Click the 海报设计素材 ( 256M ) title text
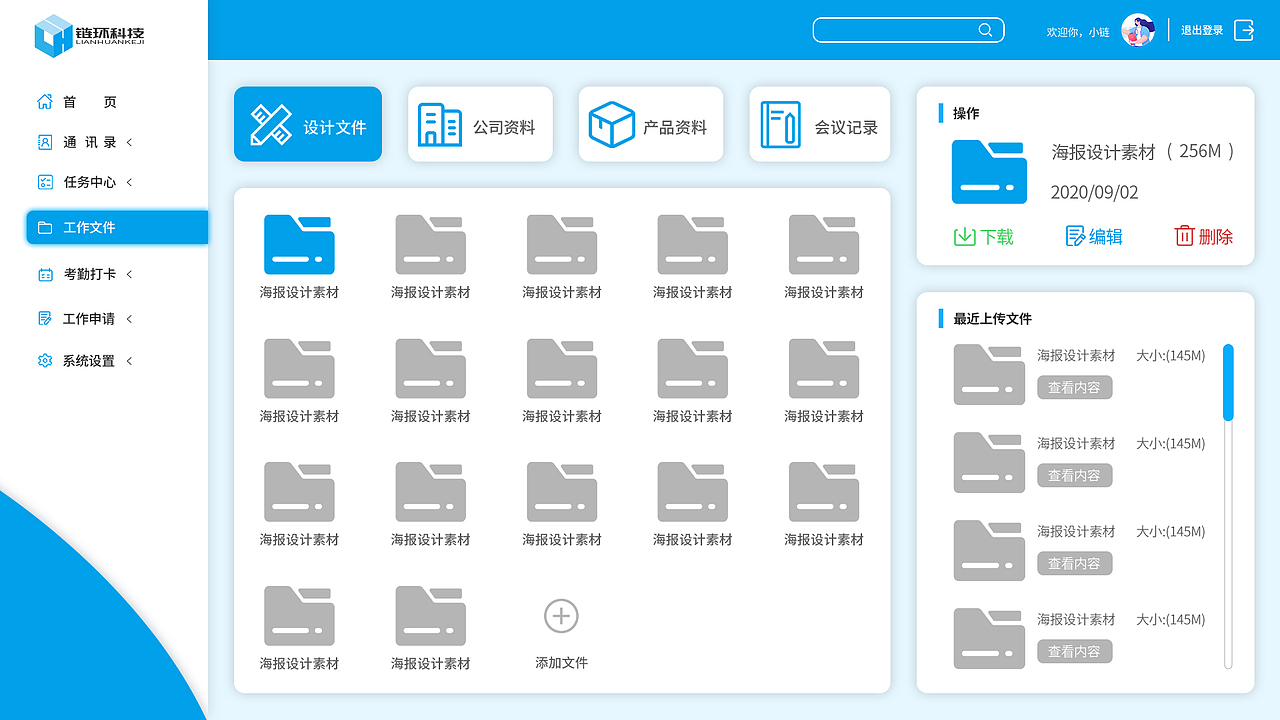 pyautogui.click(x=1144, y=152)
